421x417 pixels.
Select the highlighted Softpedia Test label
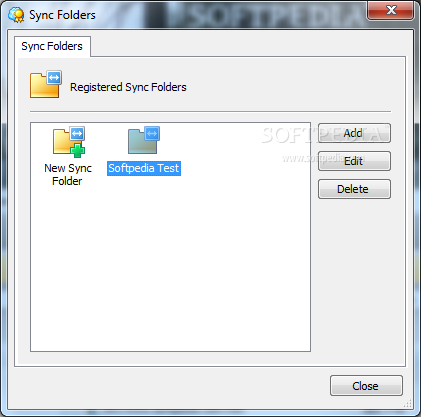[144, 168]
